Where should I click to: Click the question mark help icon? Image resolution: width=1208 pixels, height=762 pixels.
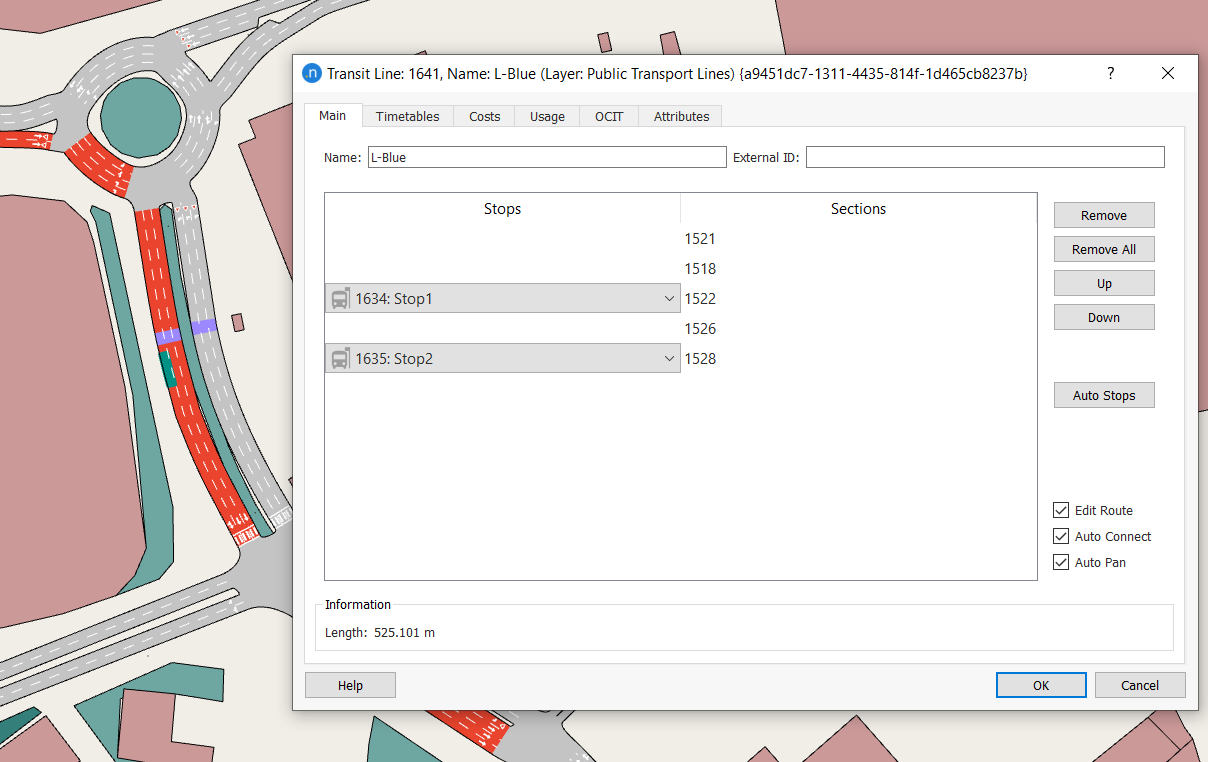pos(1110,73)
